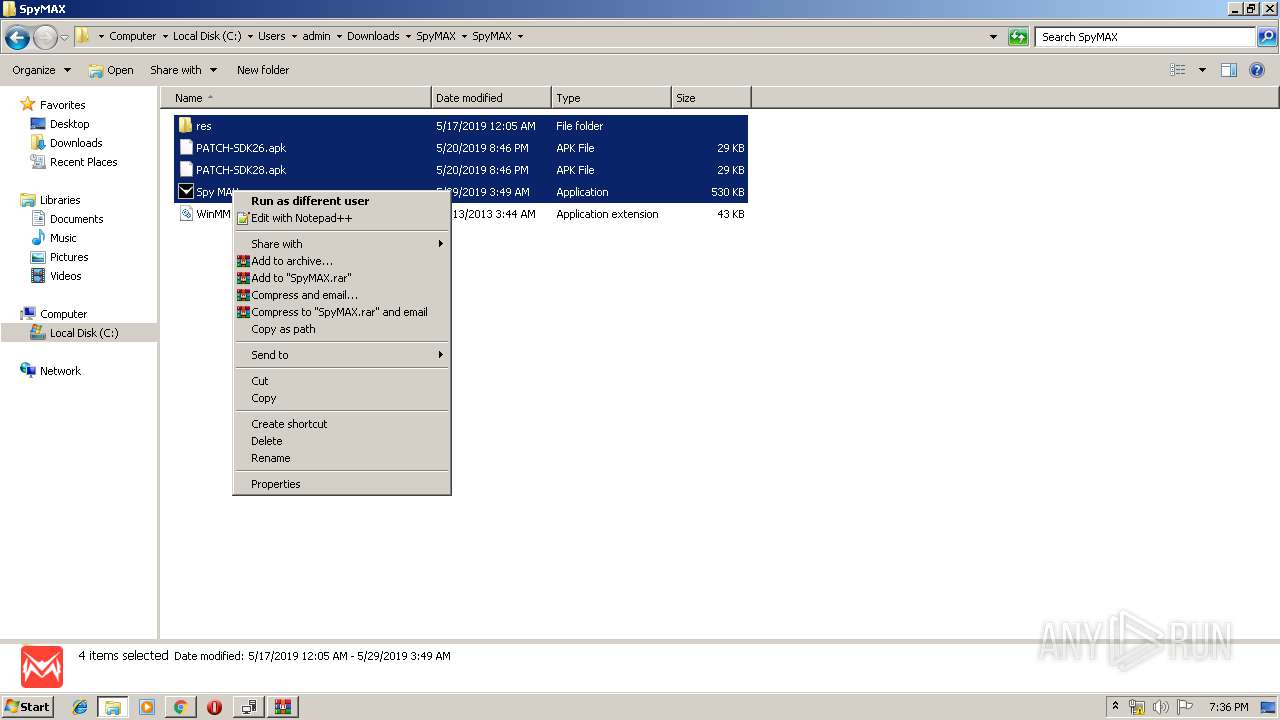
Task: Open Properties from the context menu
Action: (x=341, y=484)
